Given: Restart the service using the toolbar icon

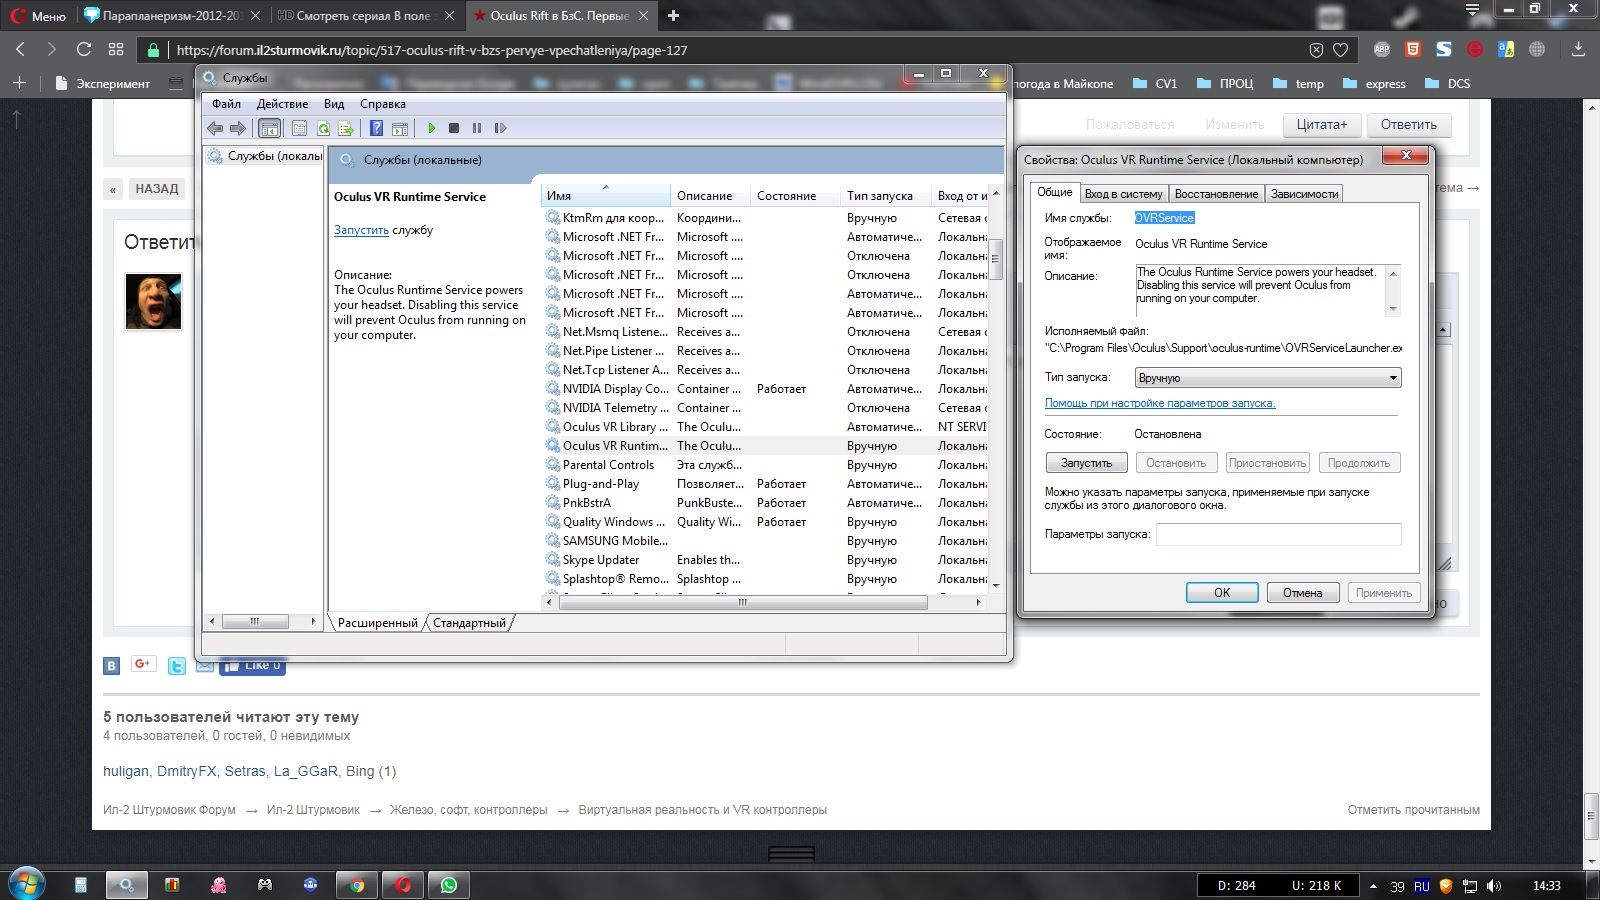Looking at the screenshot, I should pos(500,128).
